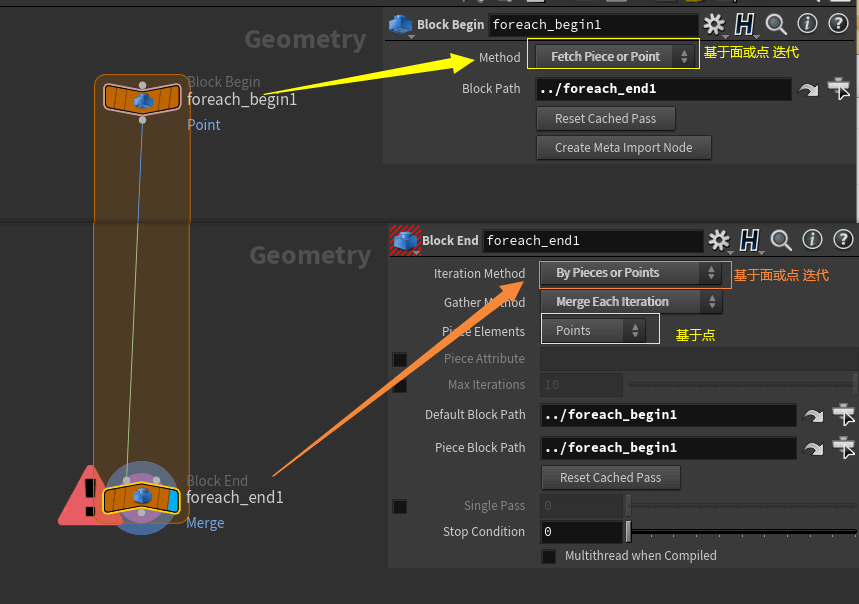The image size is (859, 604).
Task: Enable the Max Iterations checkbox
Action: [400, 386]
